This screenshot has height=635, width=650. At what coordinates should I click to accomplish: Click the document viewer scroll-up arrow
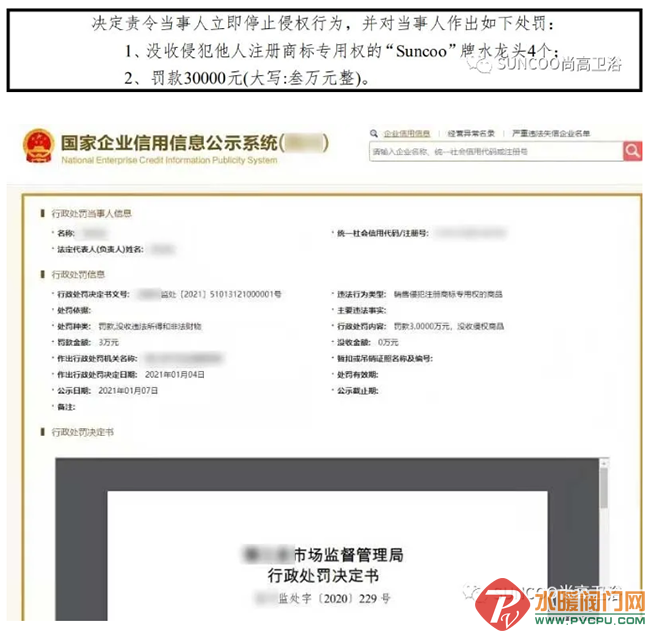(604, 463)
